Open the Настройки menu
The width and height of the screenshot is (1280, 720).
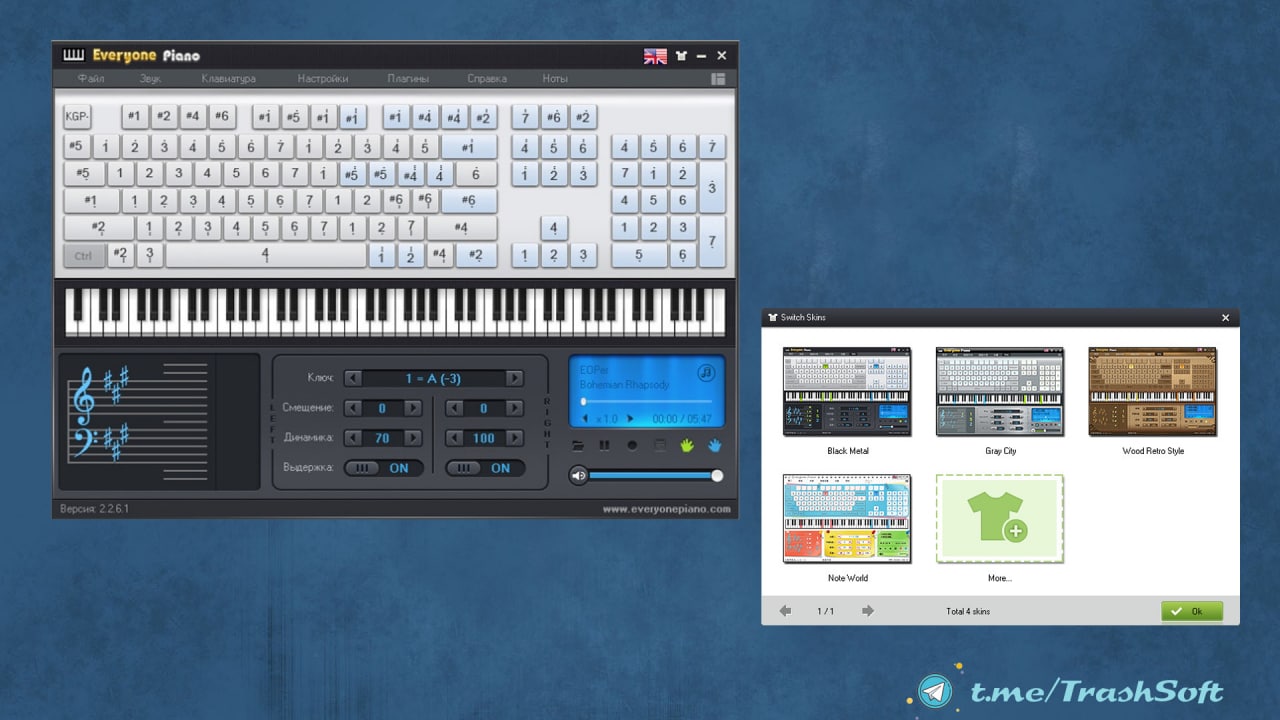323,79
